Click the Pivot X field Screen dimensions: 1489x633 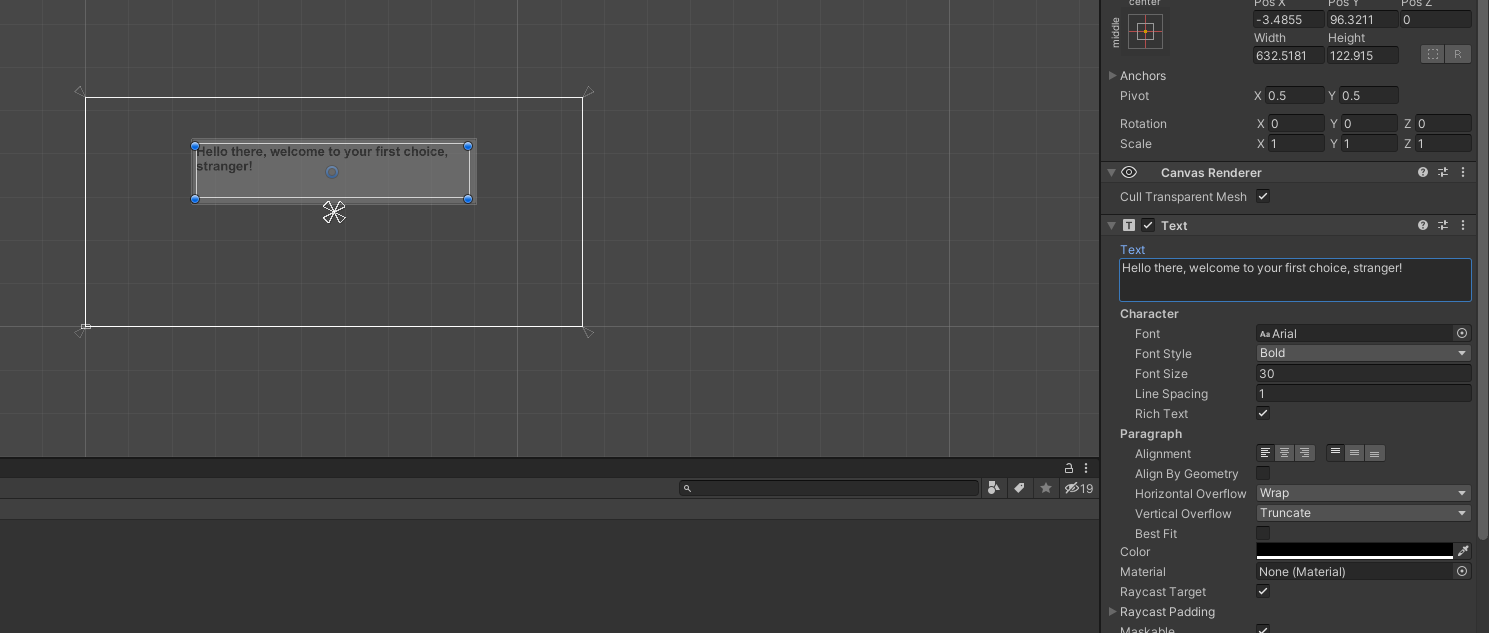[1295, 96]
